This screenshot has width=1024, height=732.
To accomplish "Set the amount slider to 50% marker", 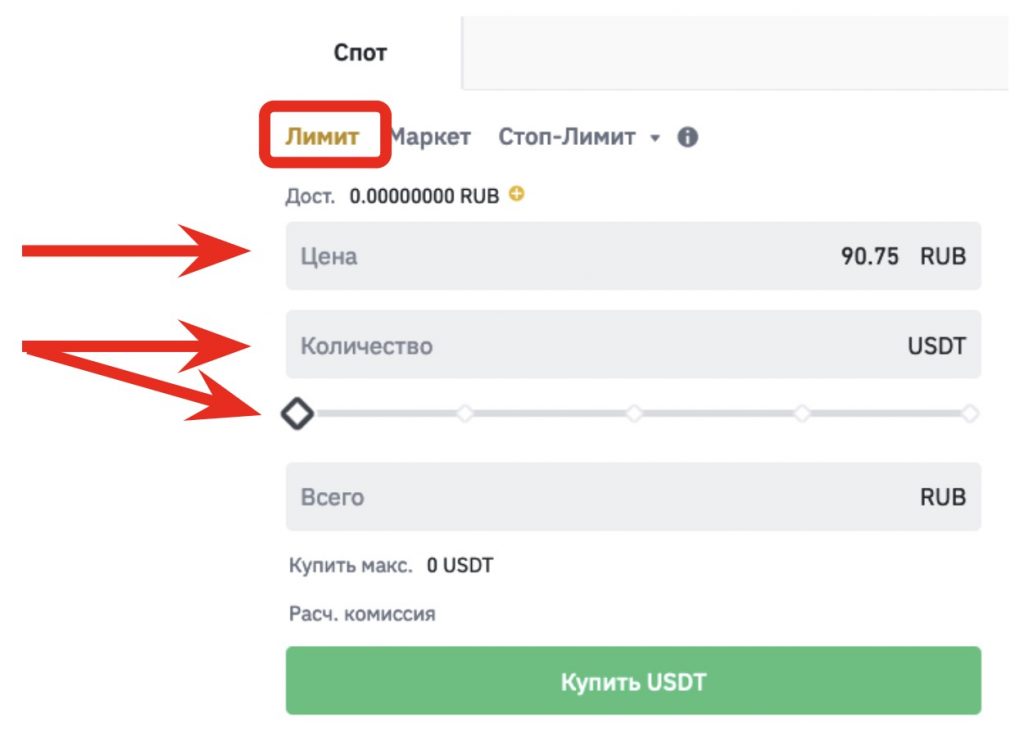I will 634,413.
